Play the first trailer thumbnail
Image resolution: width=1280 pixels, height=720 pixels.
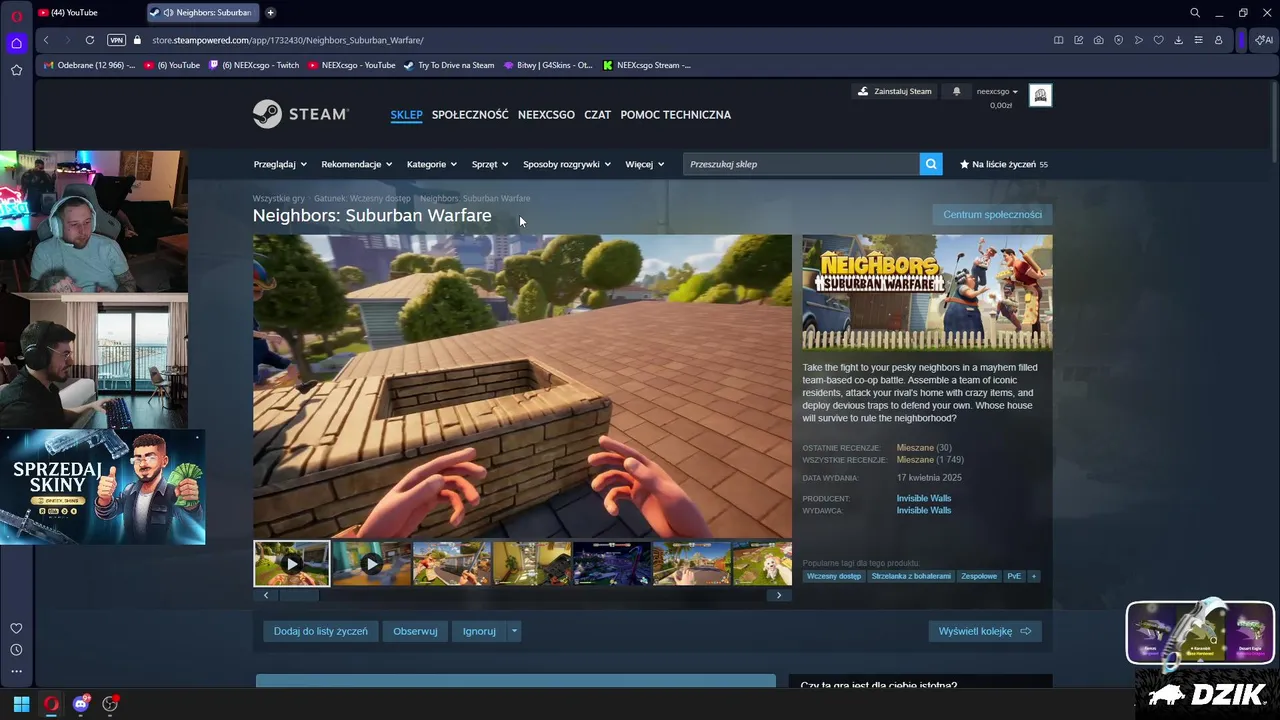pos(291,564)
